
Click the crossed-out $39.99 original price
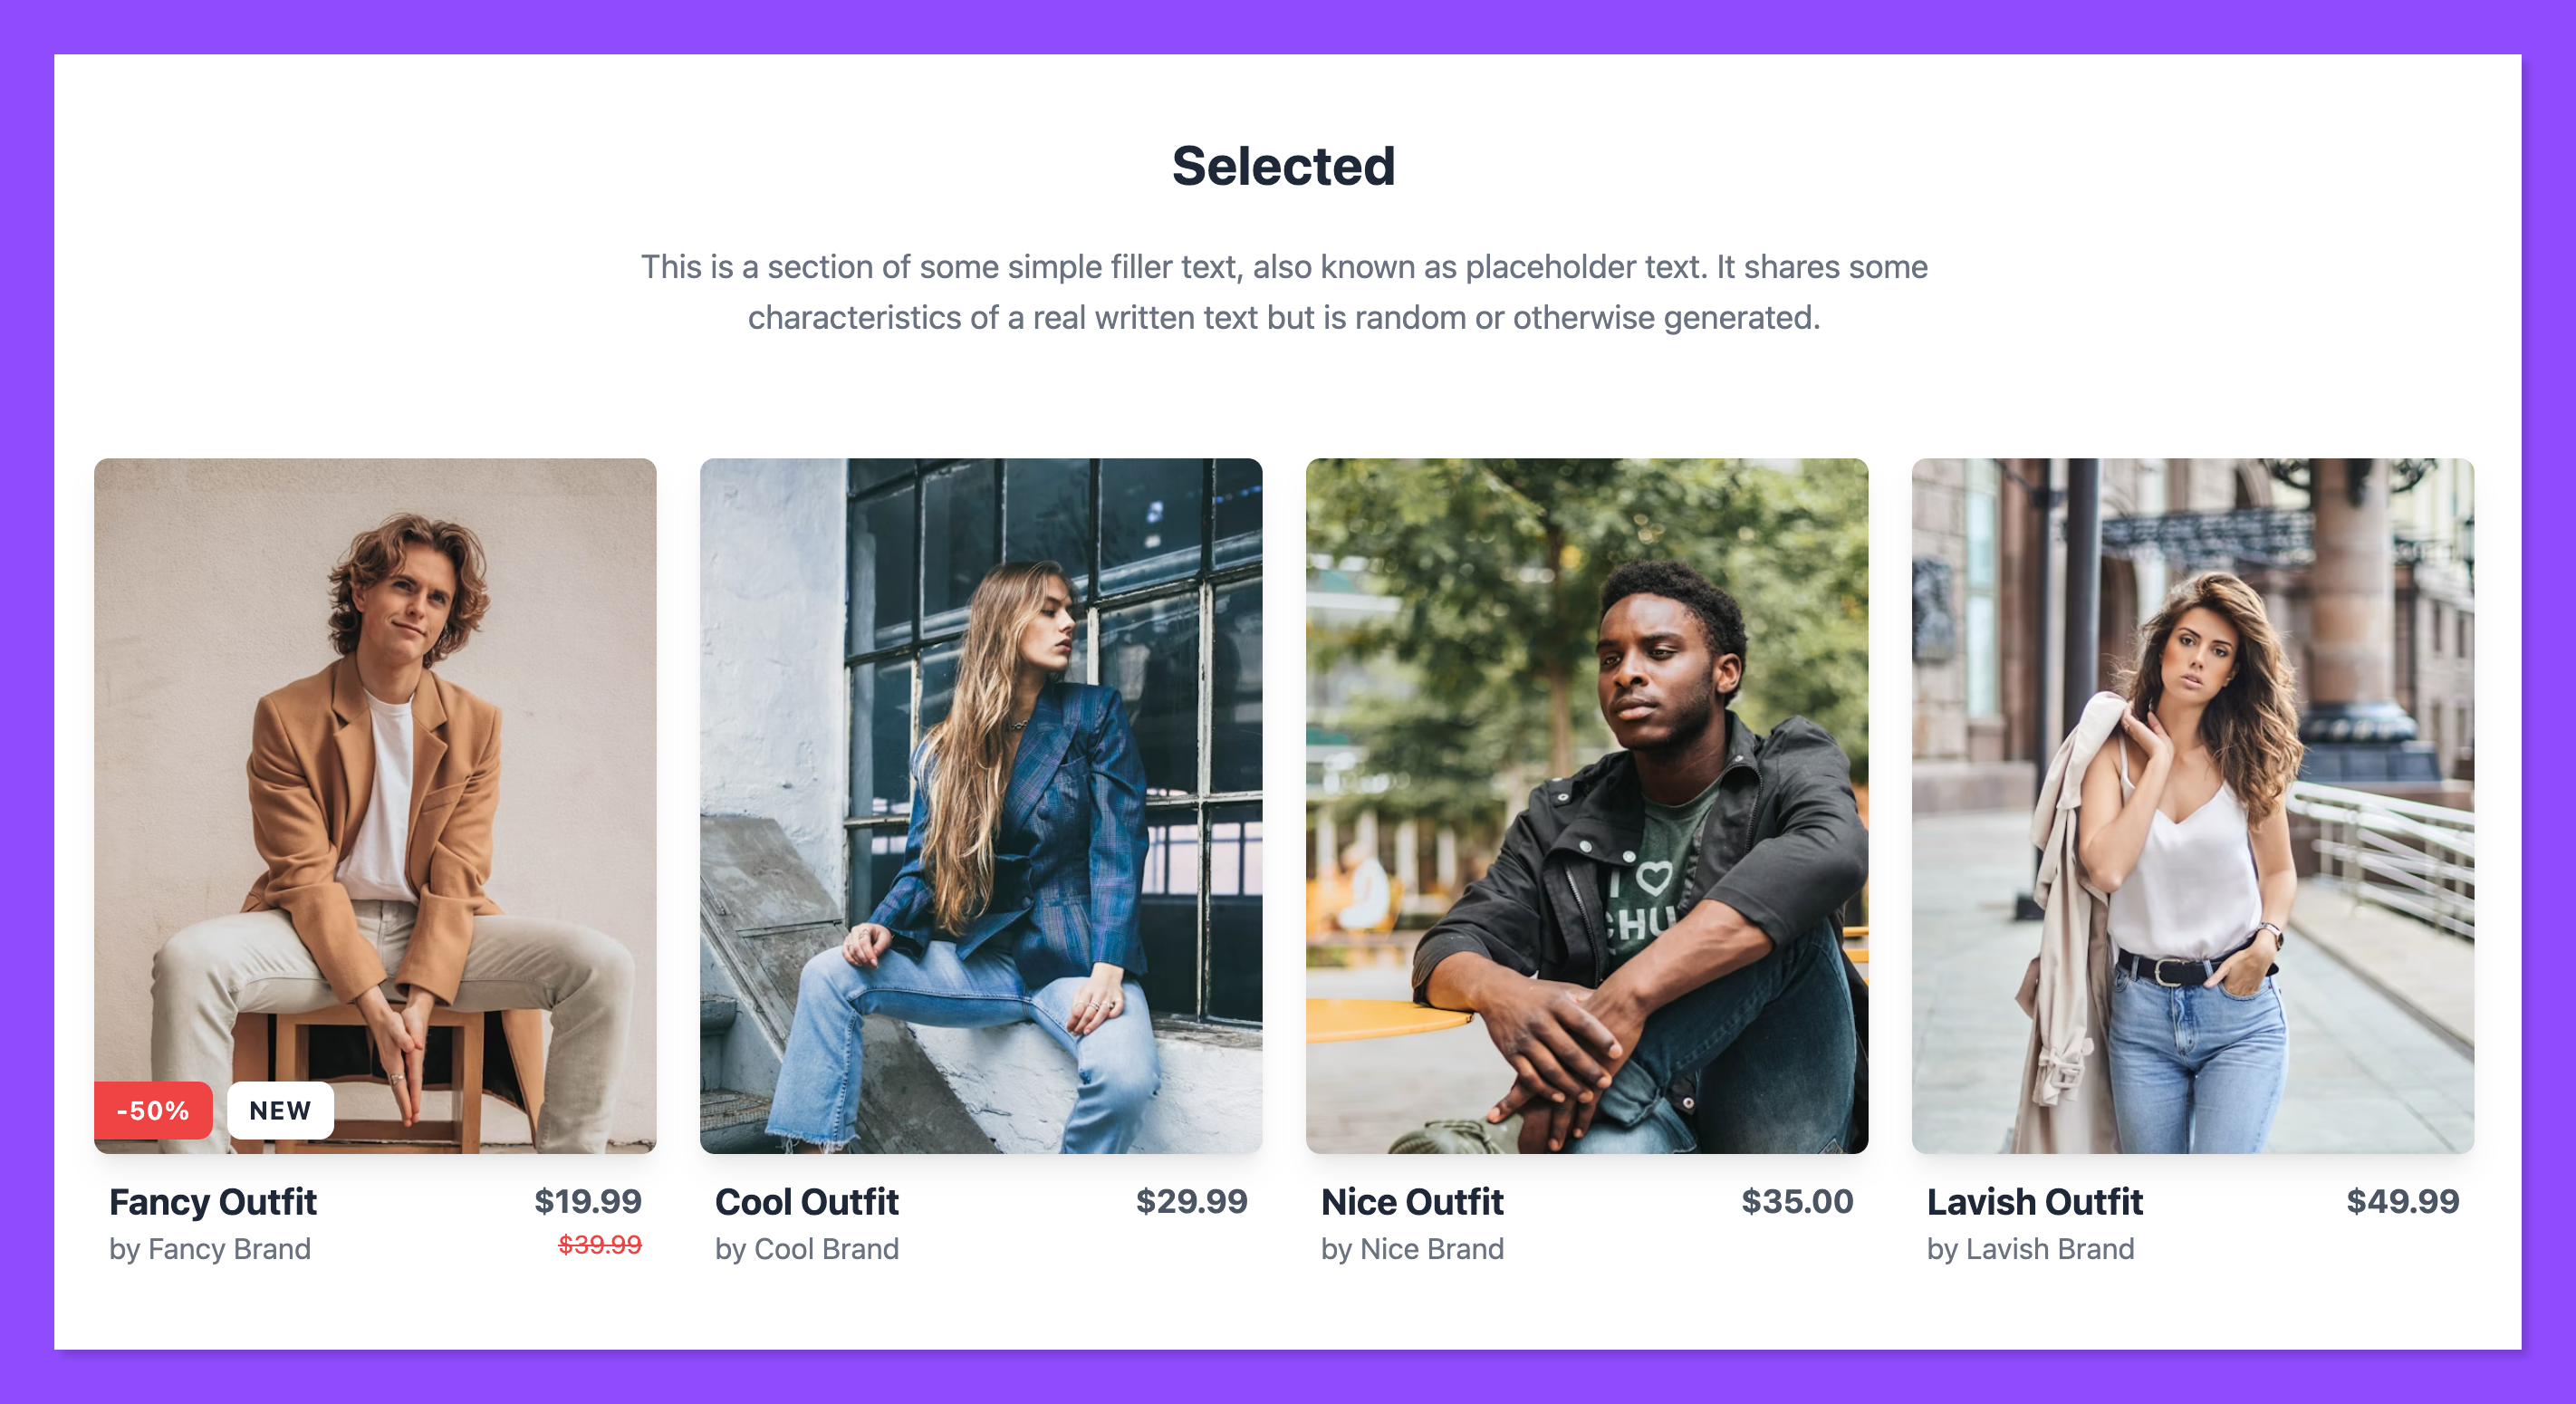(600, 1245)
